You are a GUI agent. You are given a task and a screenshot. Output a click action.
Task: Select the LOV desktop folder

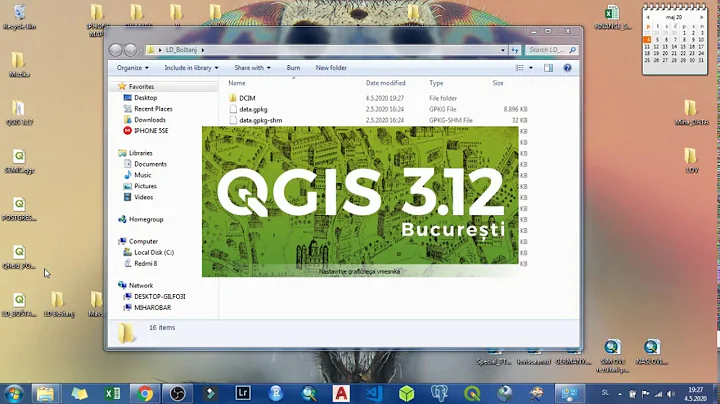(691, 160)
